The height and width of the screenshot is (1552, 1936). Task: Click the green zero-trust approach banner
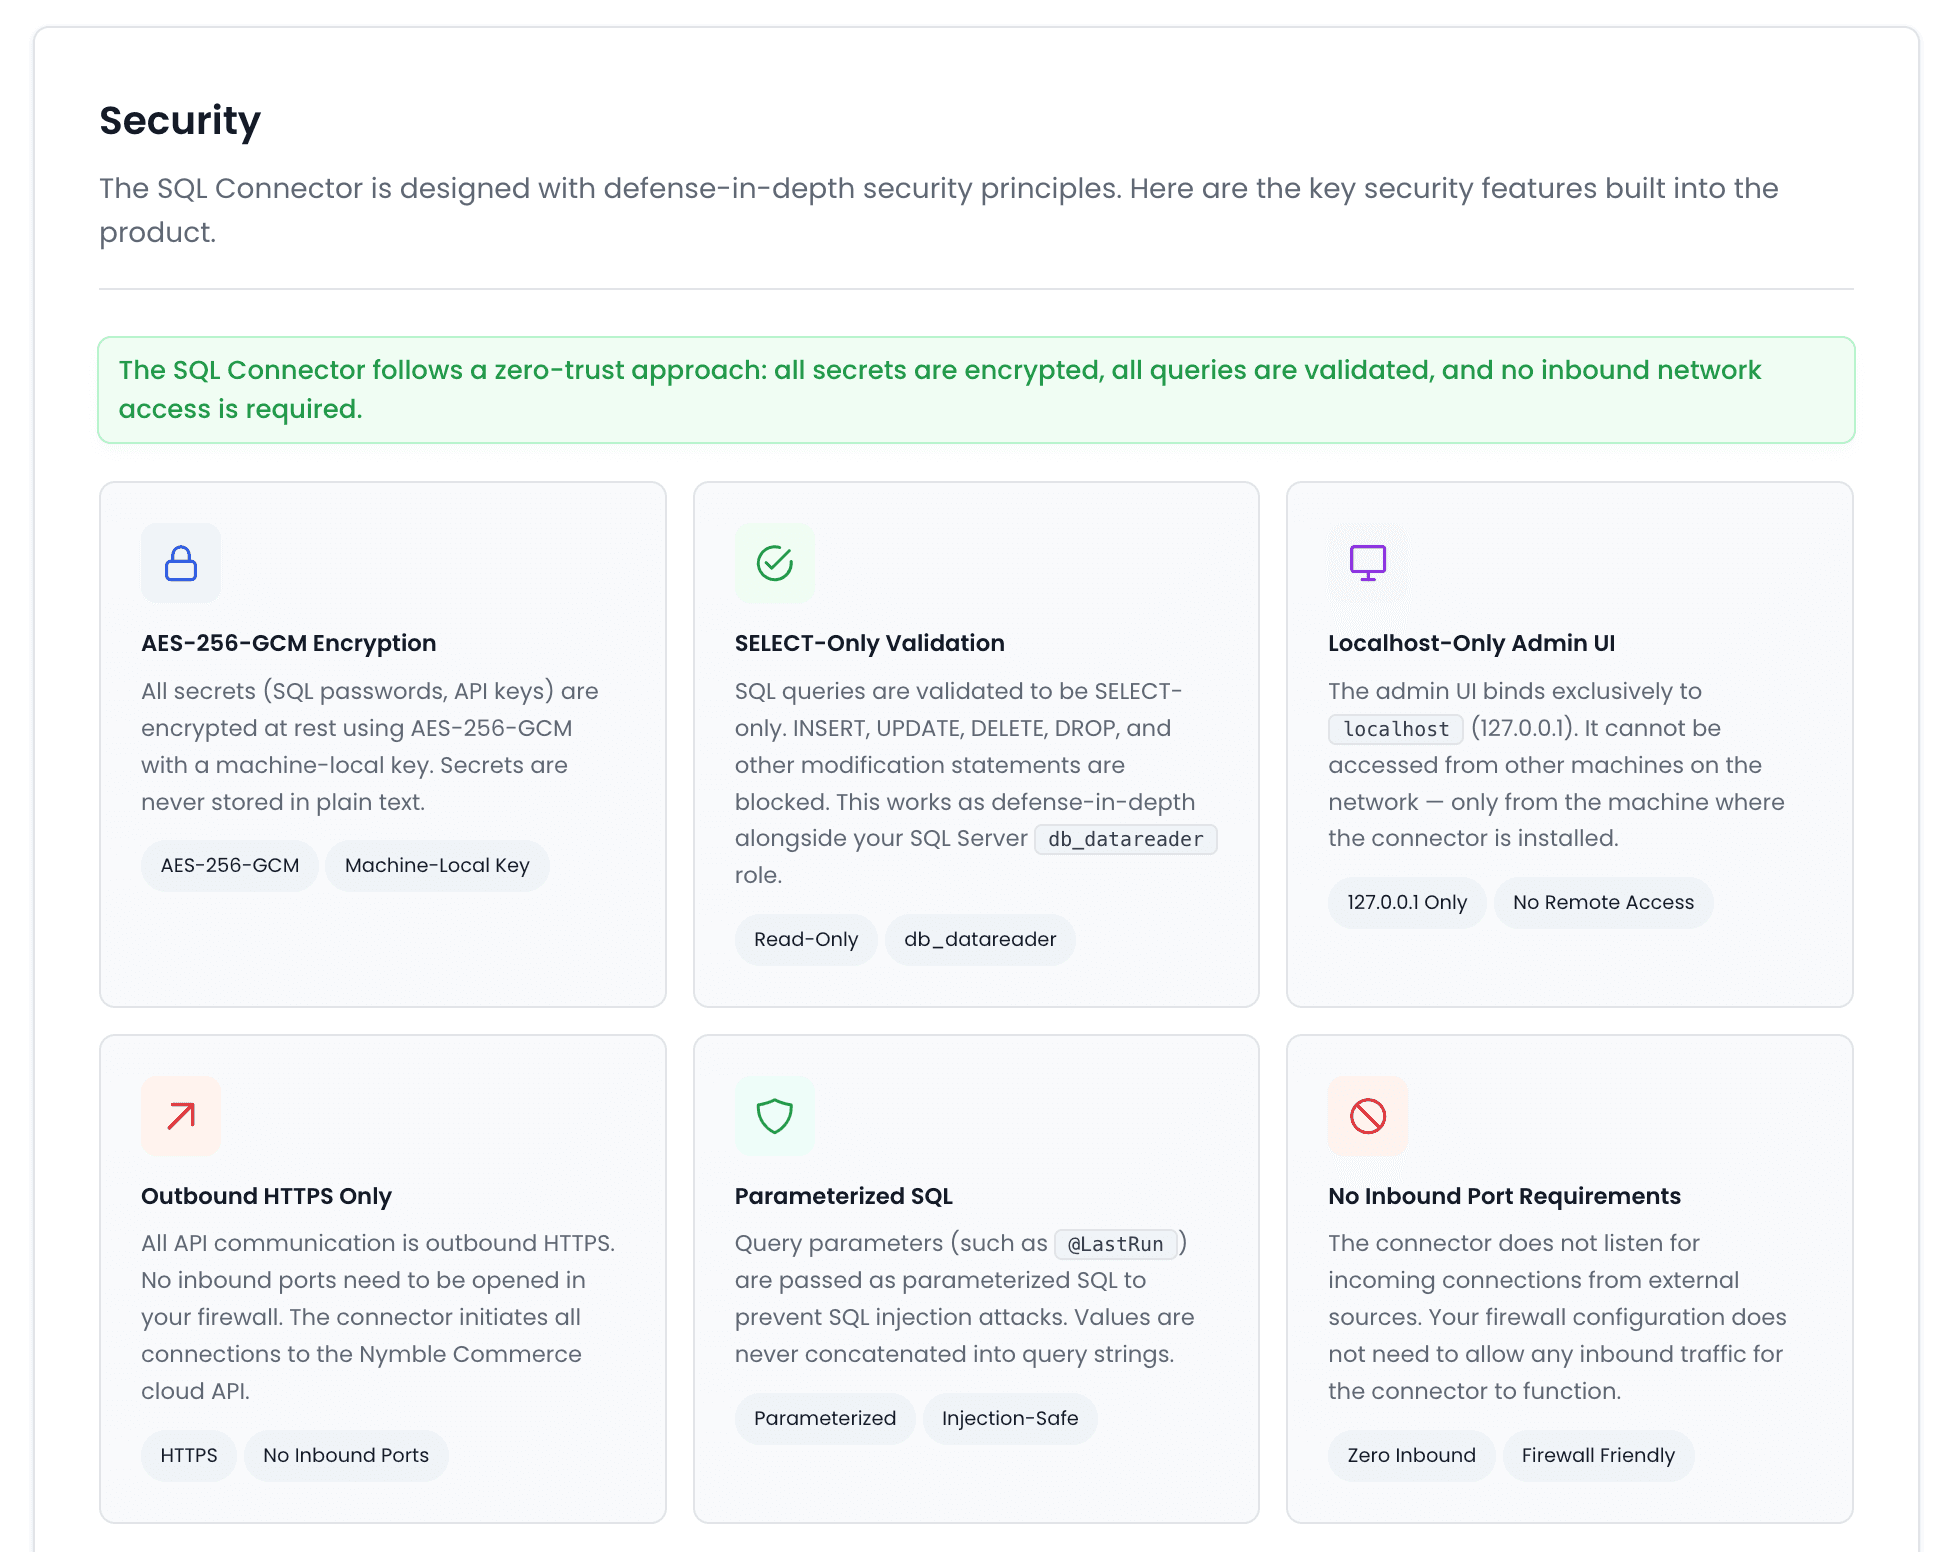coord(976,390)
